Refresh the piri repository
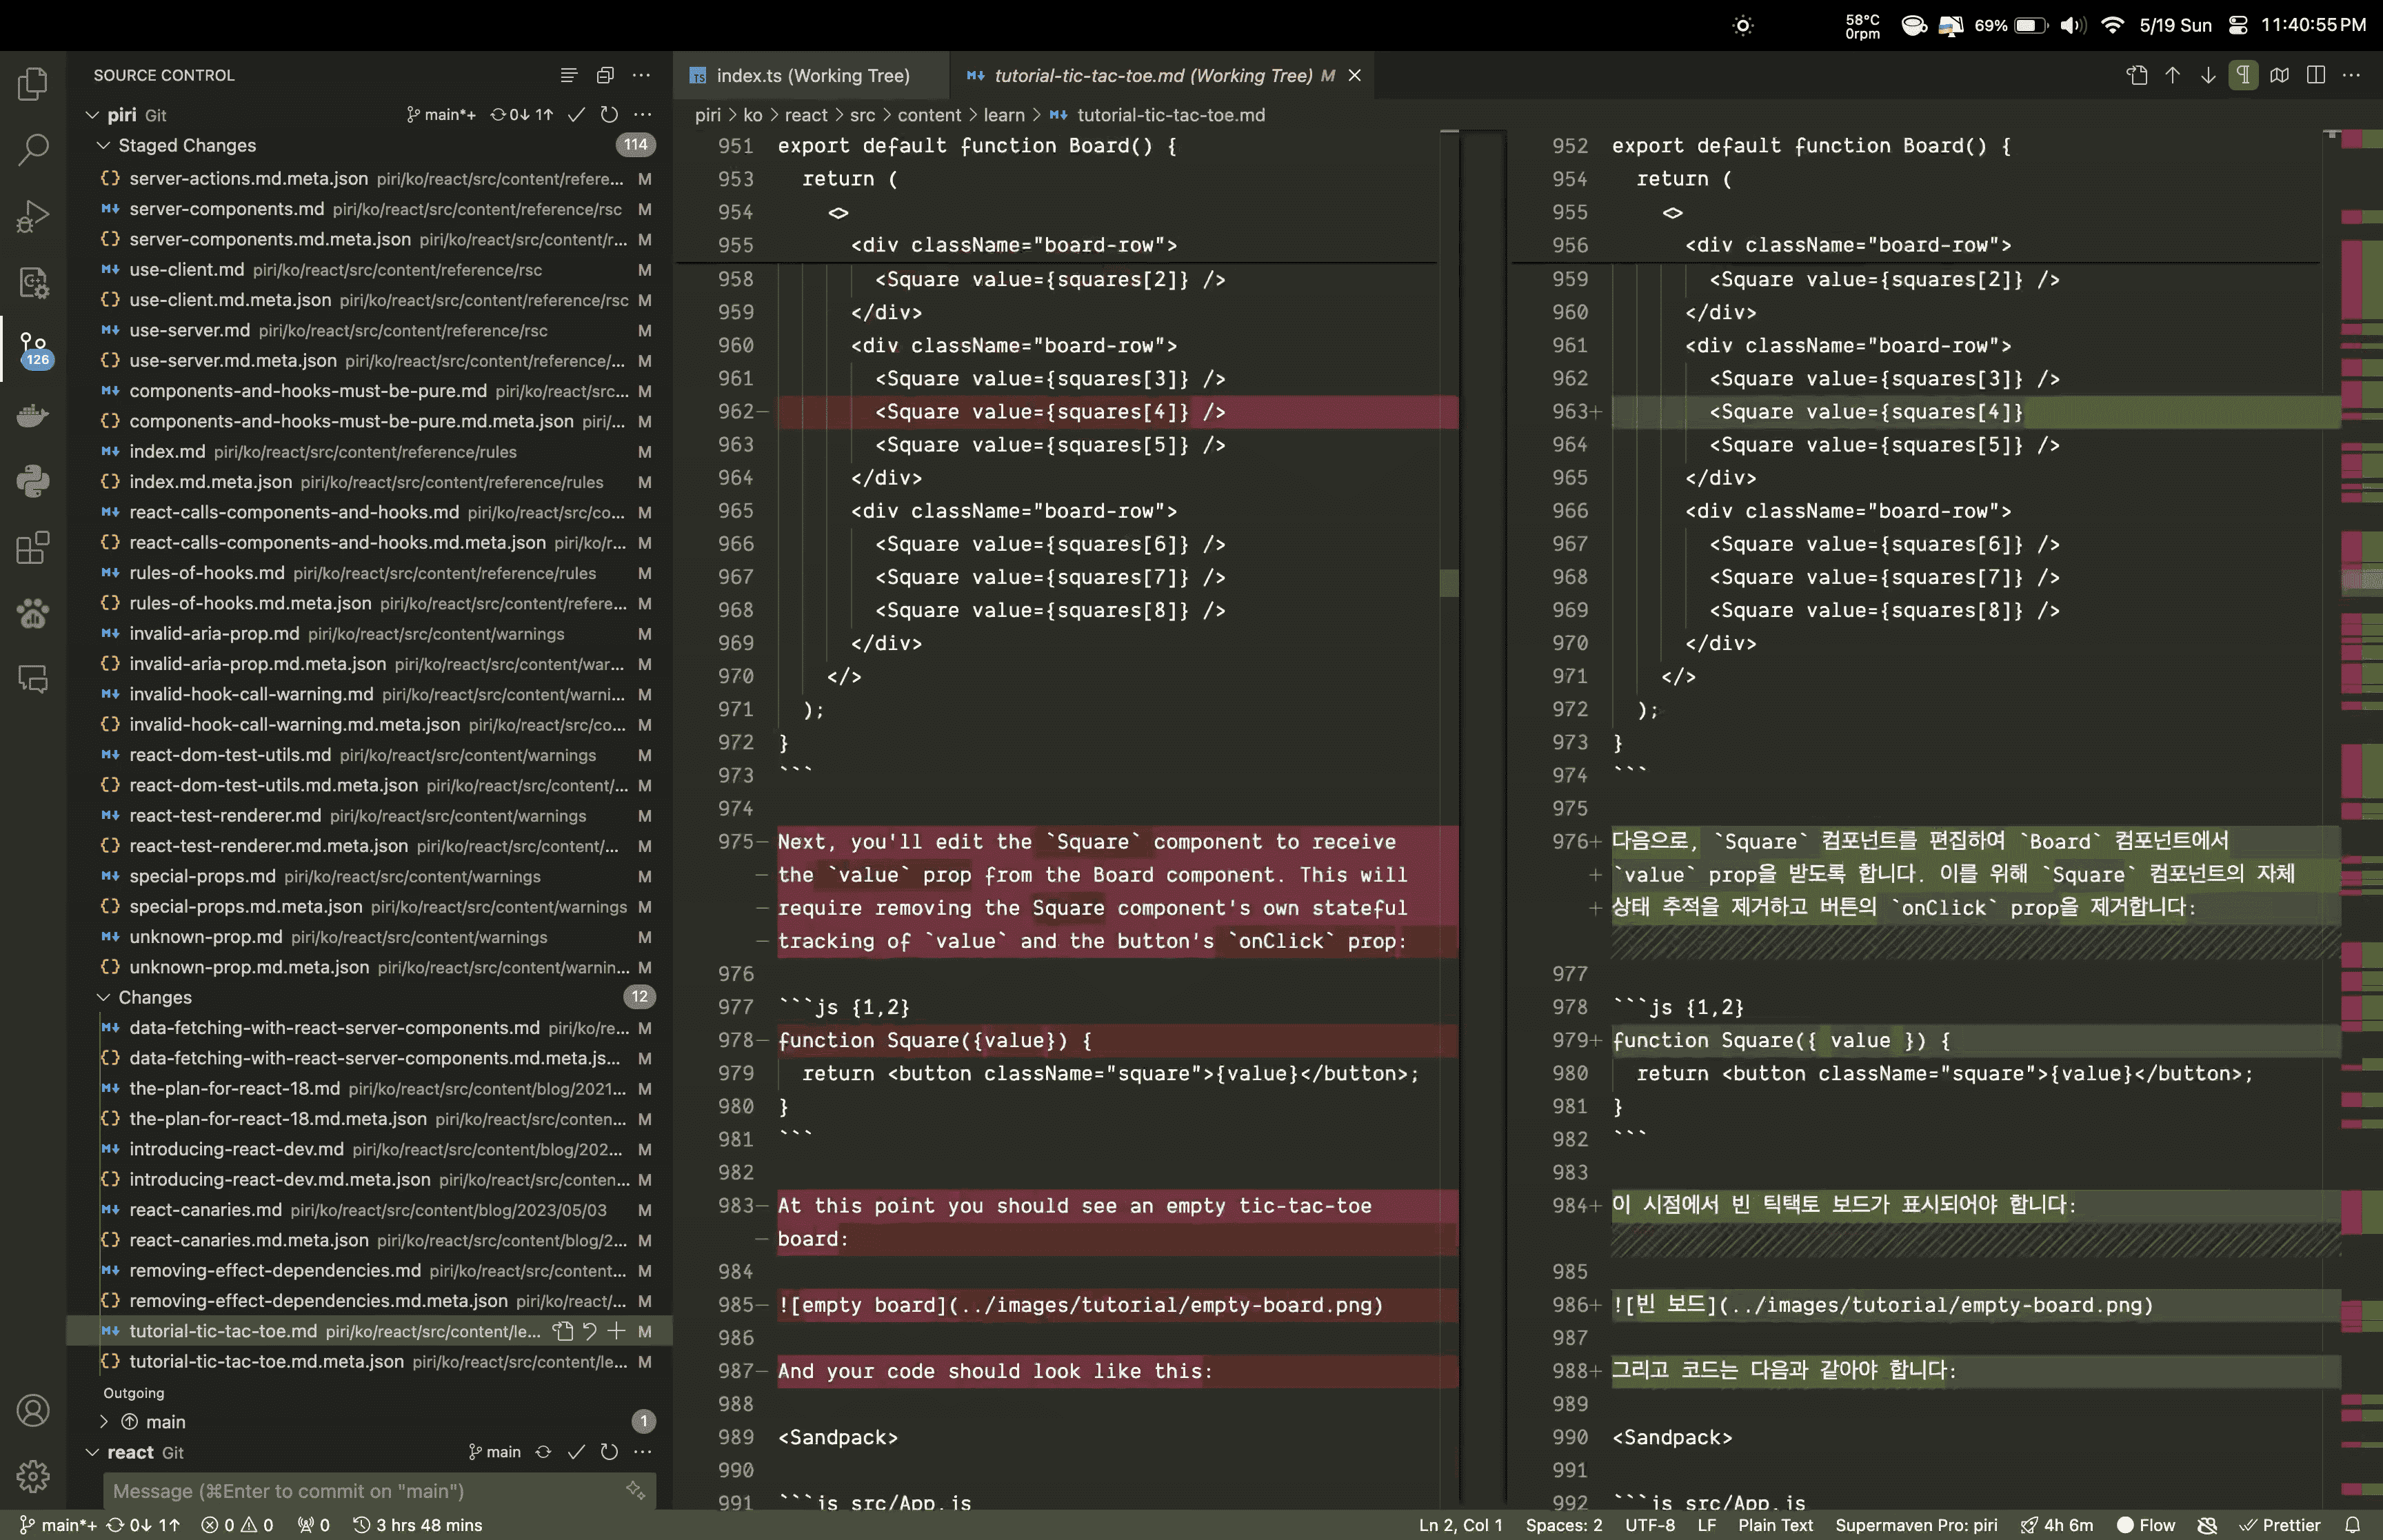Screen dimensions: 2383x1540 (x=609, y=115)
